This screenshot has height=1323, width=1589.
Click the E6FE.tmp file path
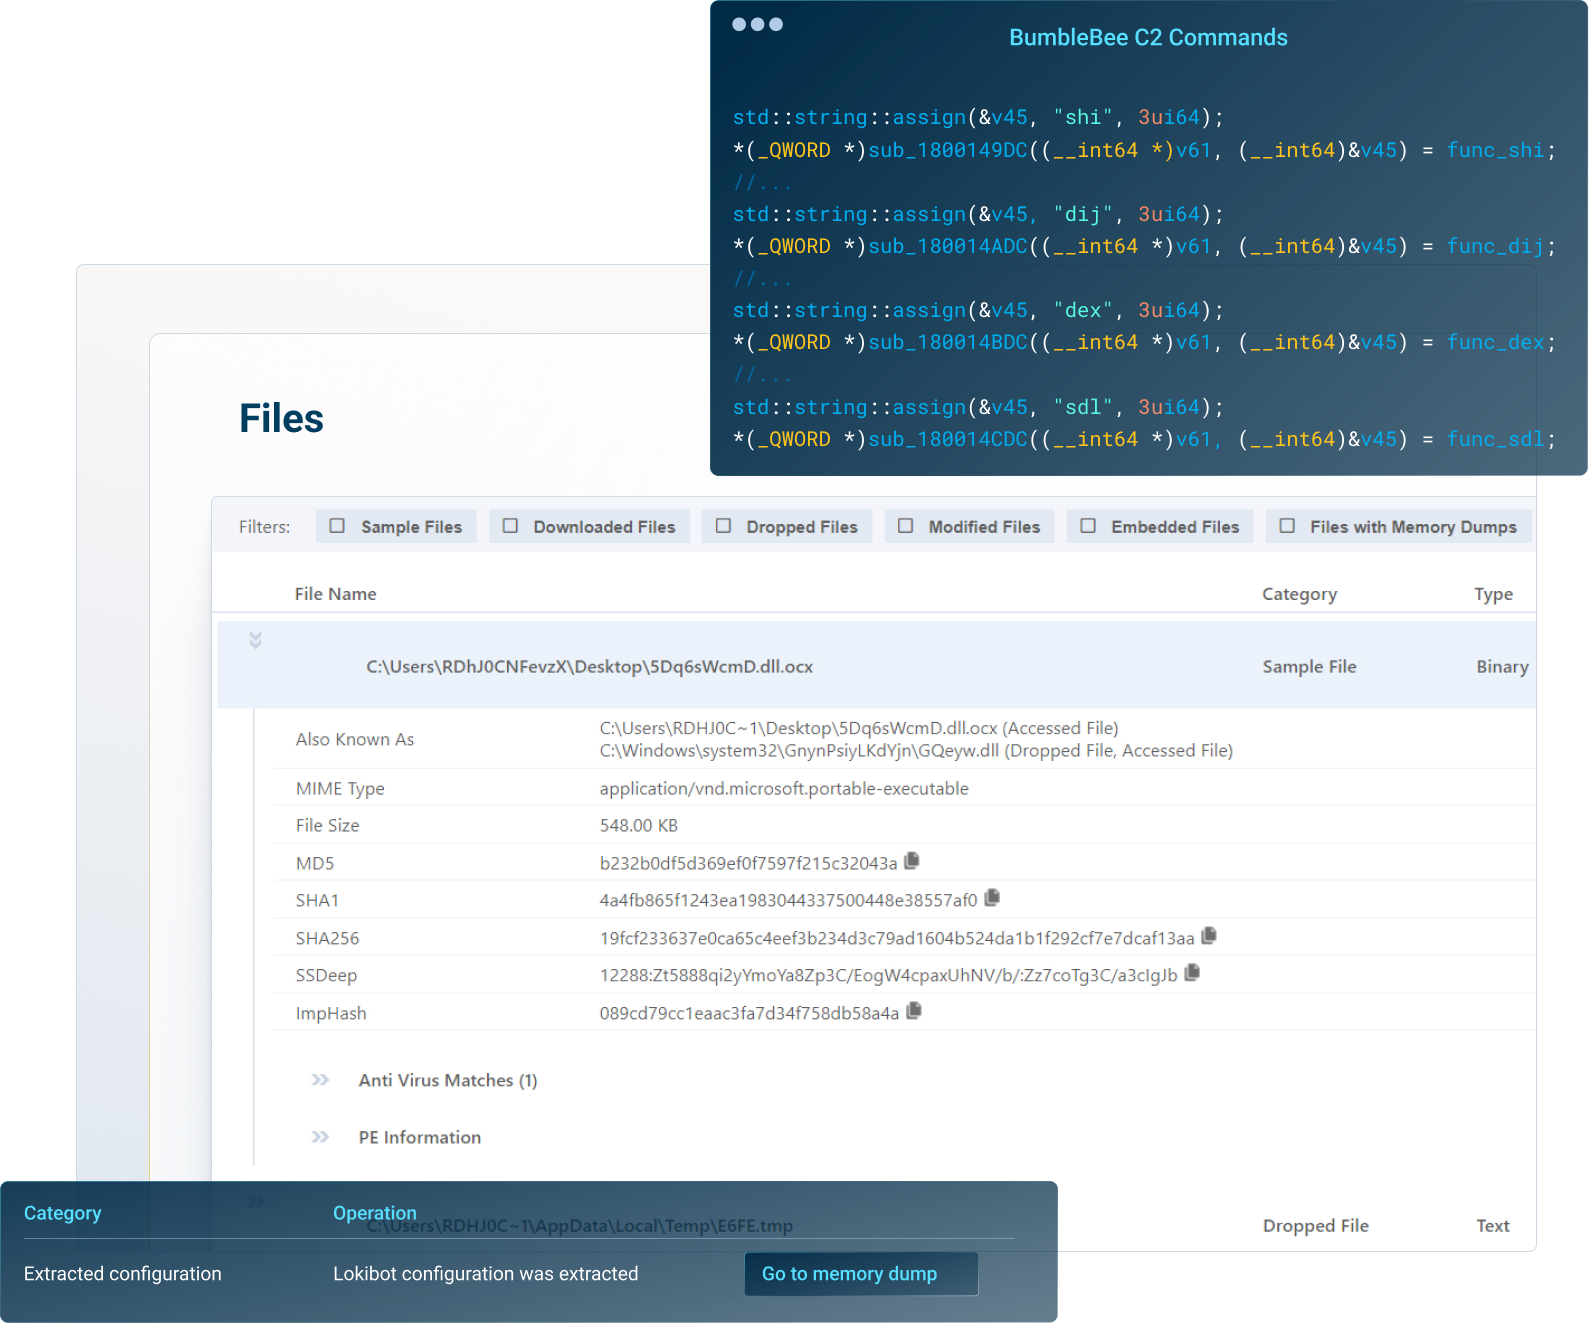(x=579, y=1226)
